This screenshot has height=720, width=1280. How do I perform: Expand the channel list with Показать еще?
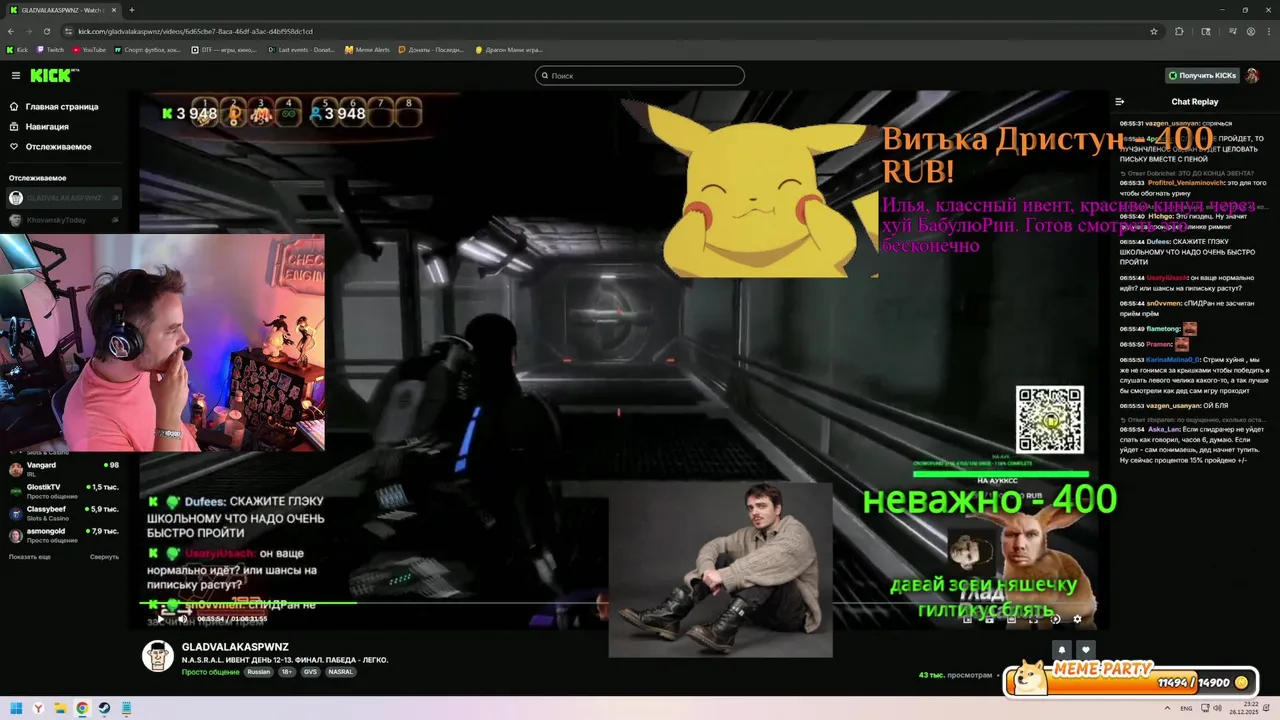pyautogui.click(x=30, y=557)
